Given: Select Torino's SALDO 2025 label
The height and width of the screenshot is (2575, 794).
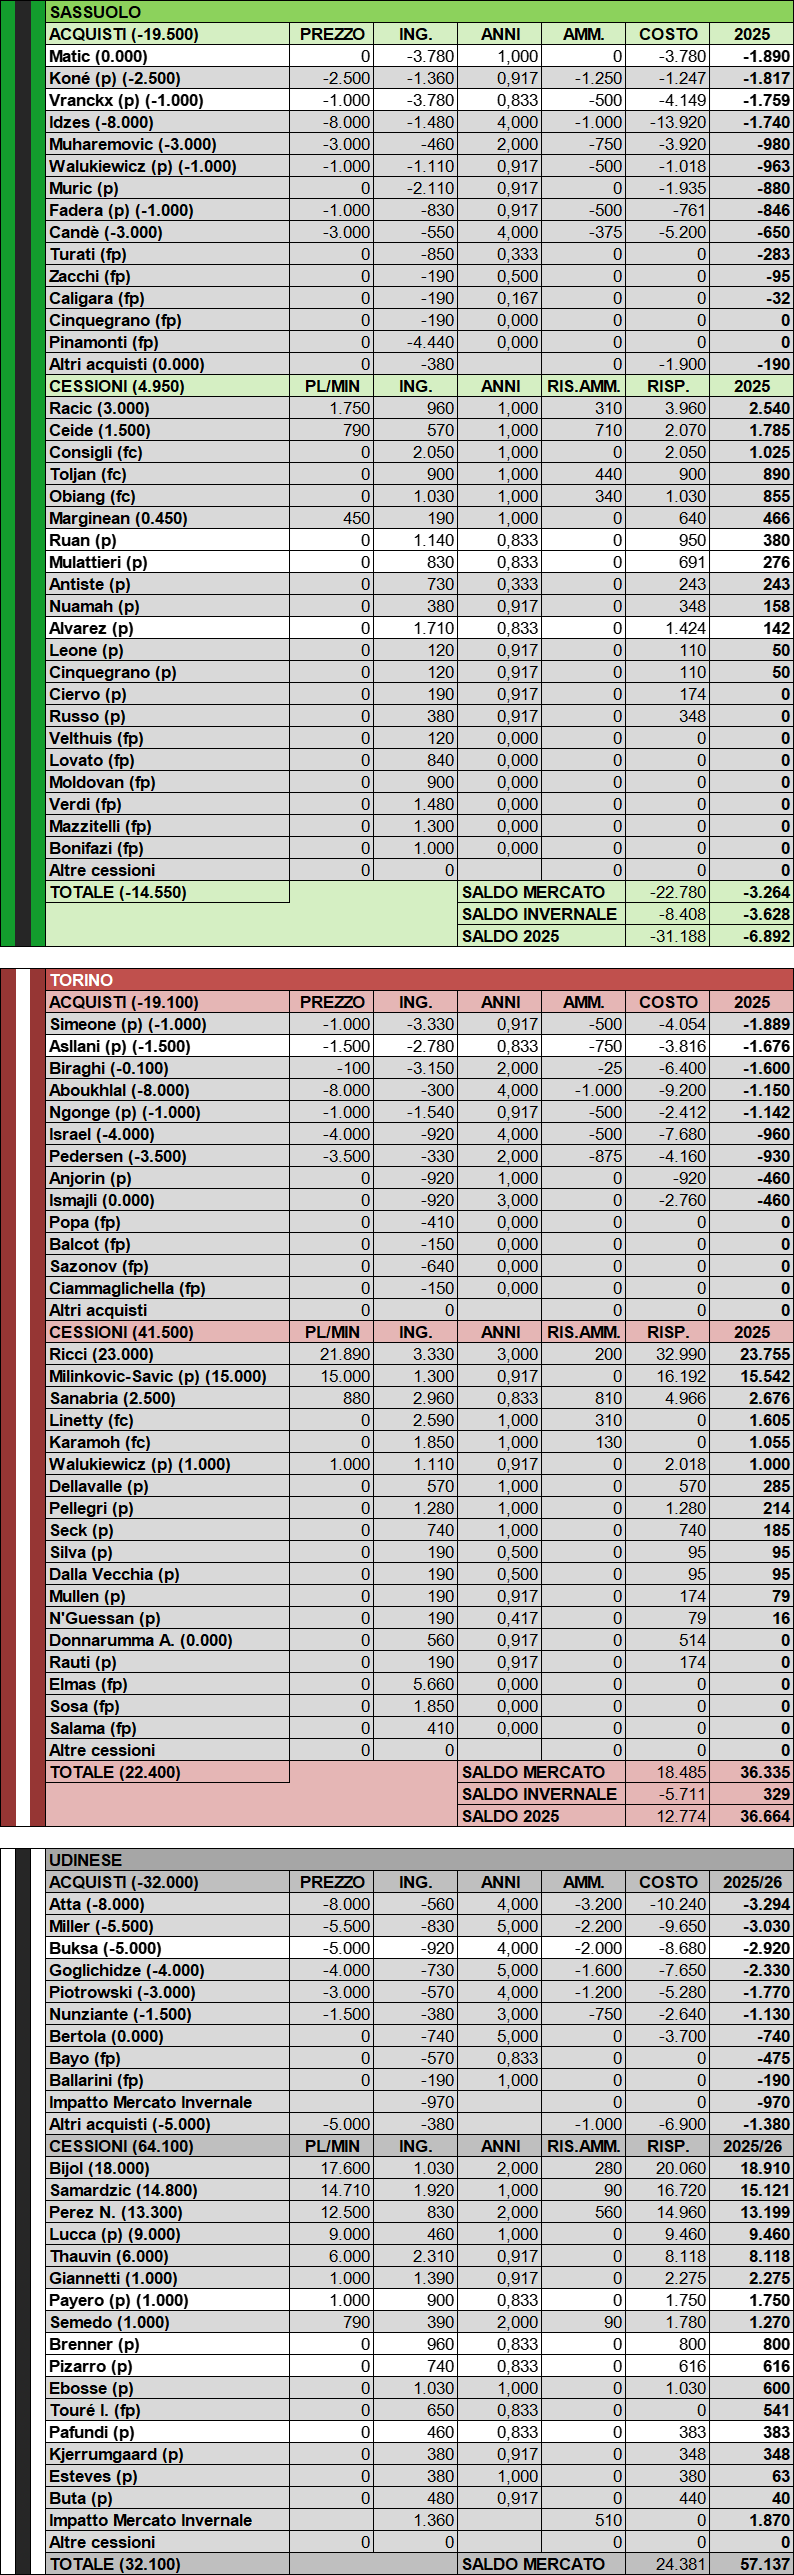Looking at the screenshot, I should coord(510,1816).
